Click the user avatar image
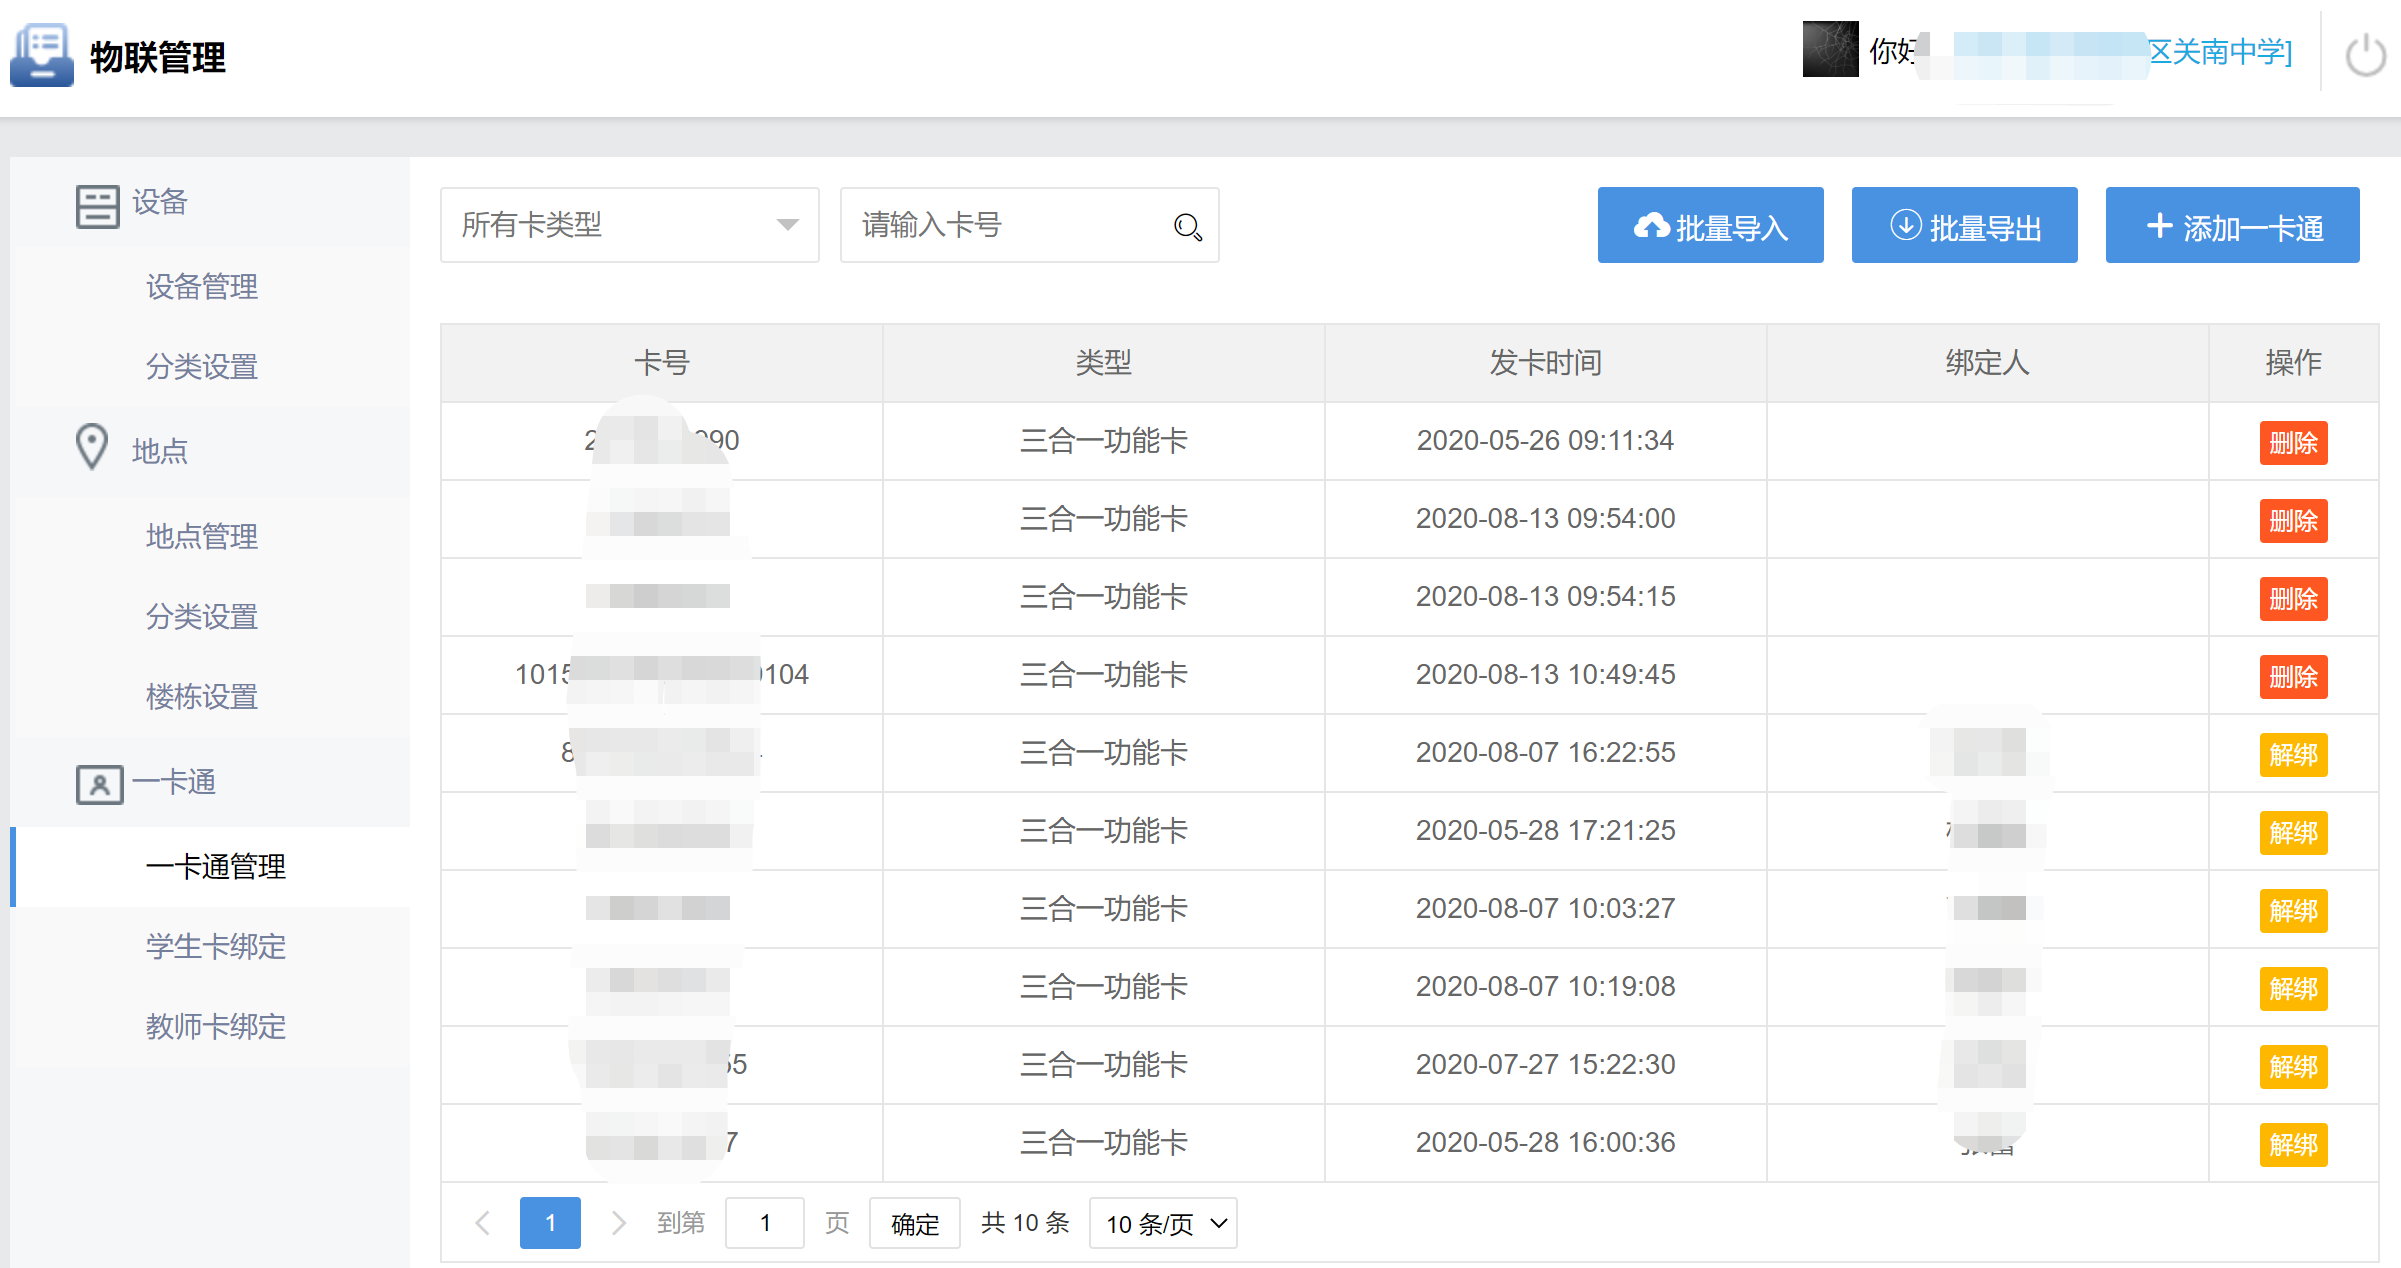2401x1268 pixels. pos(1830,49)
